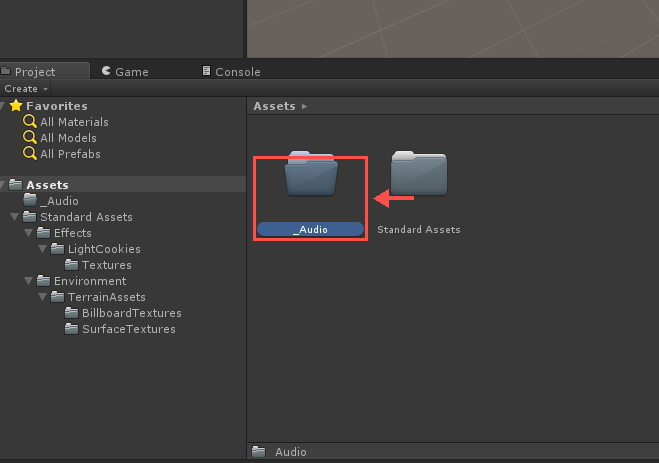659x463 pixels.
Task: Click the BillboardTextures folder icon
Action: pos(71,312)
